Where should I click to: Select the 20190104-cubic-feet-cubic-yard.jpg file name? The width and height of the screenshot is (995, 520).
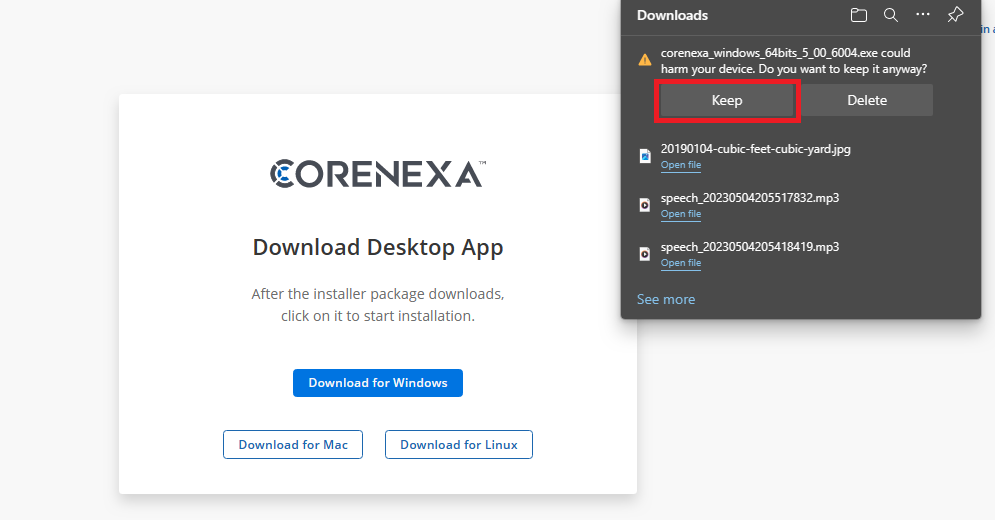pos(755,149)
